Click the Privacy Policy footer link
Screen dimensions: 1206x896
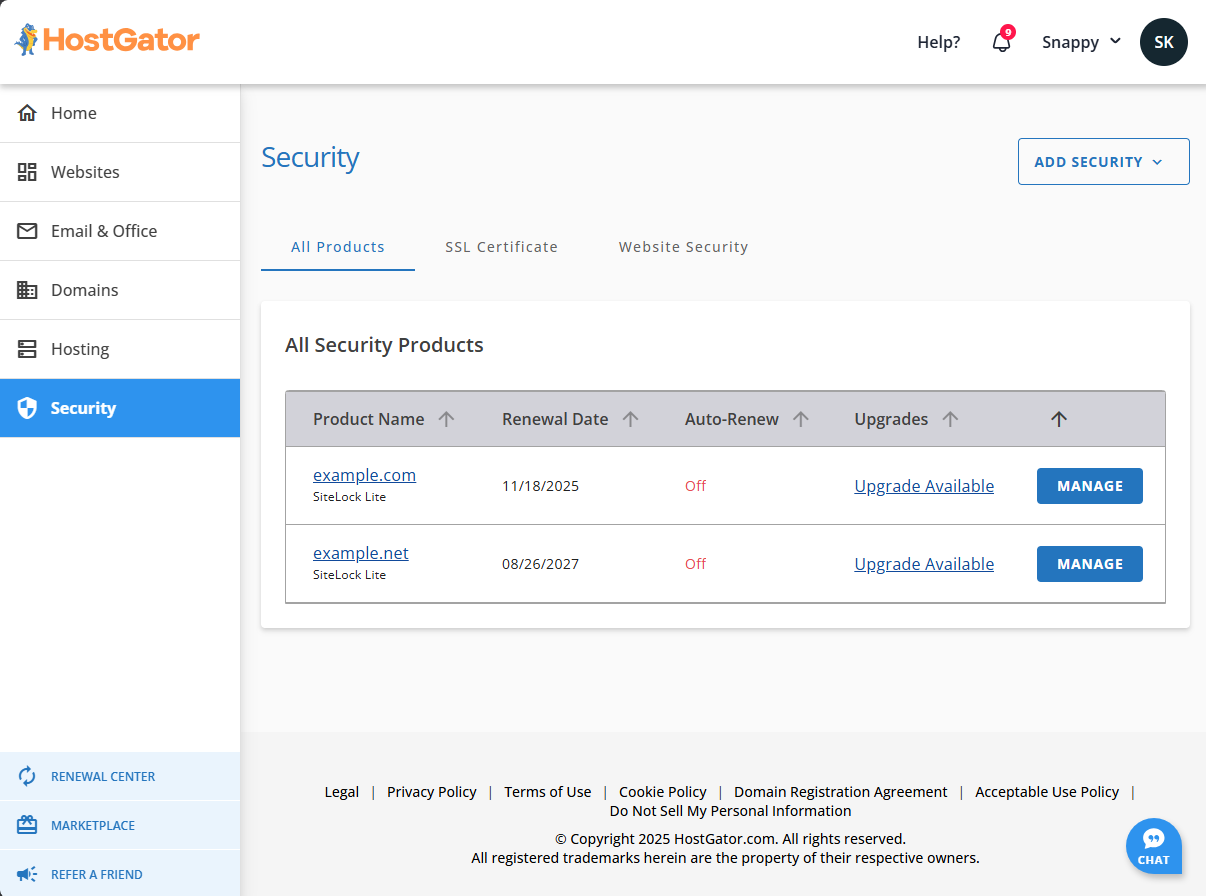(x=431, y=791)
